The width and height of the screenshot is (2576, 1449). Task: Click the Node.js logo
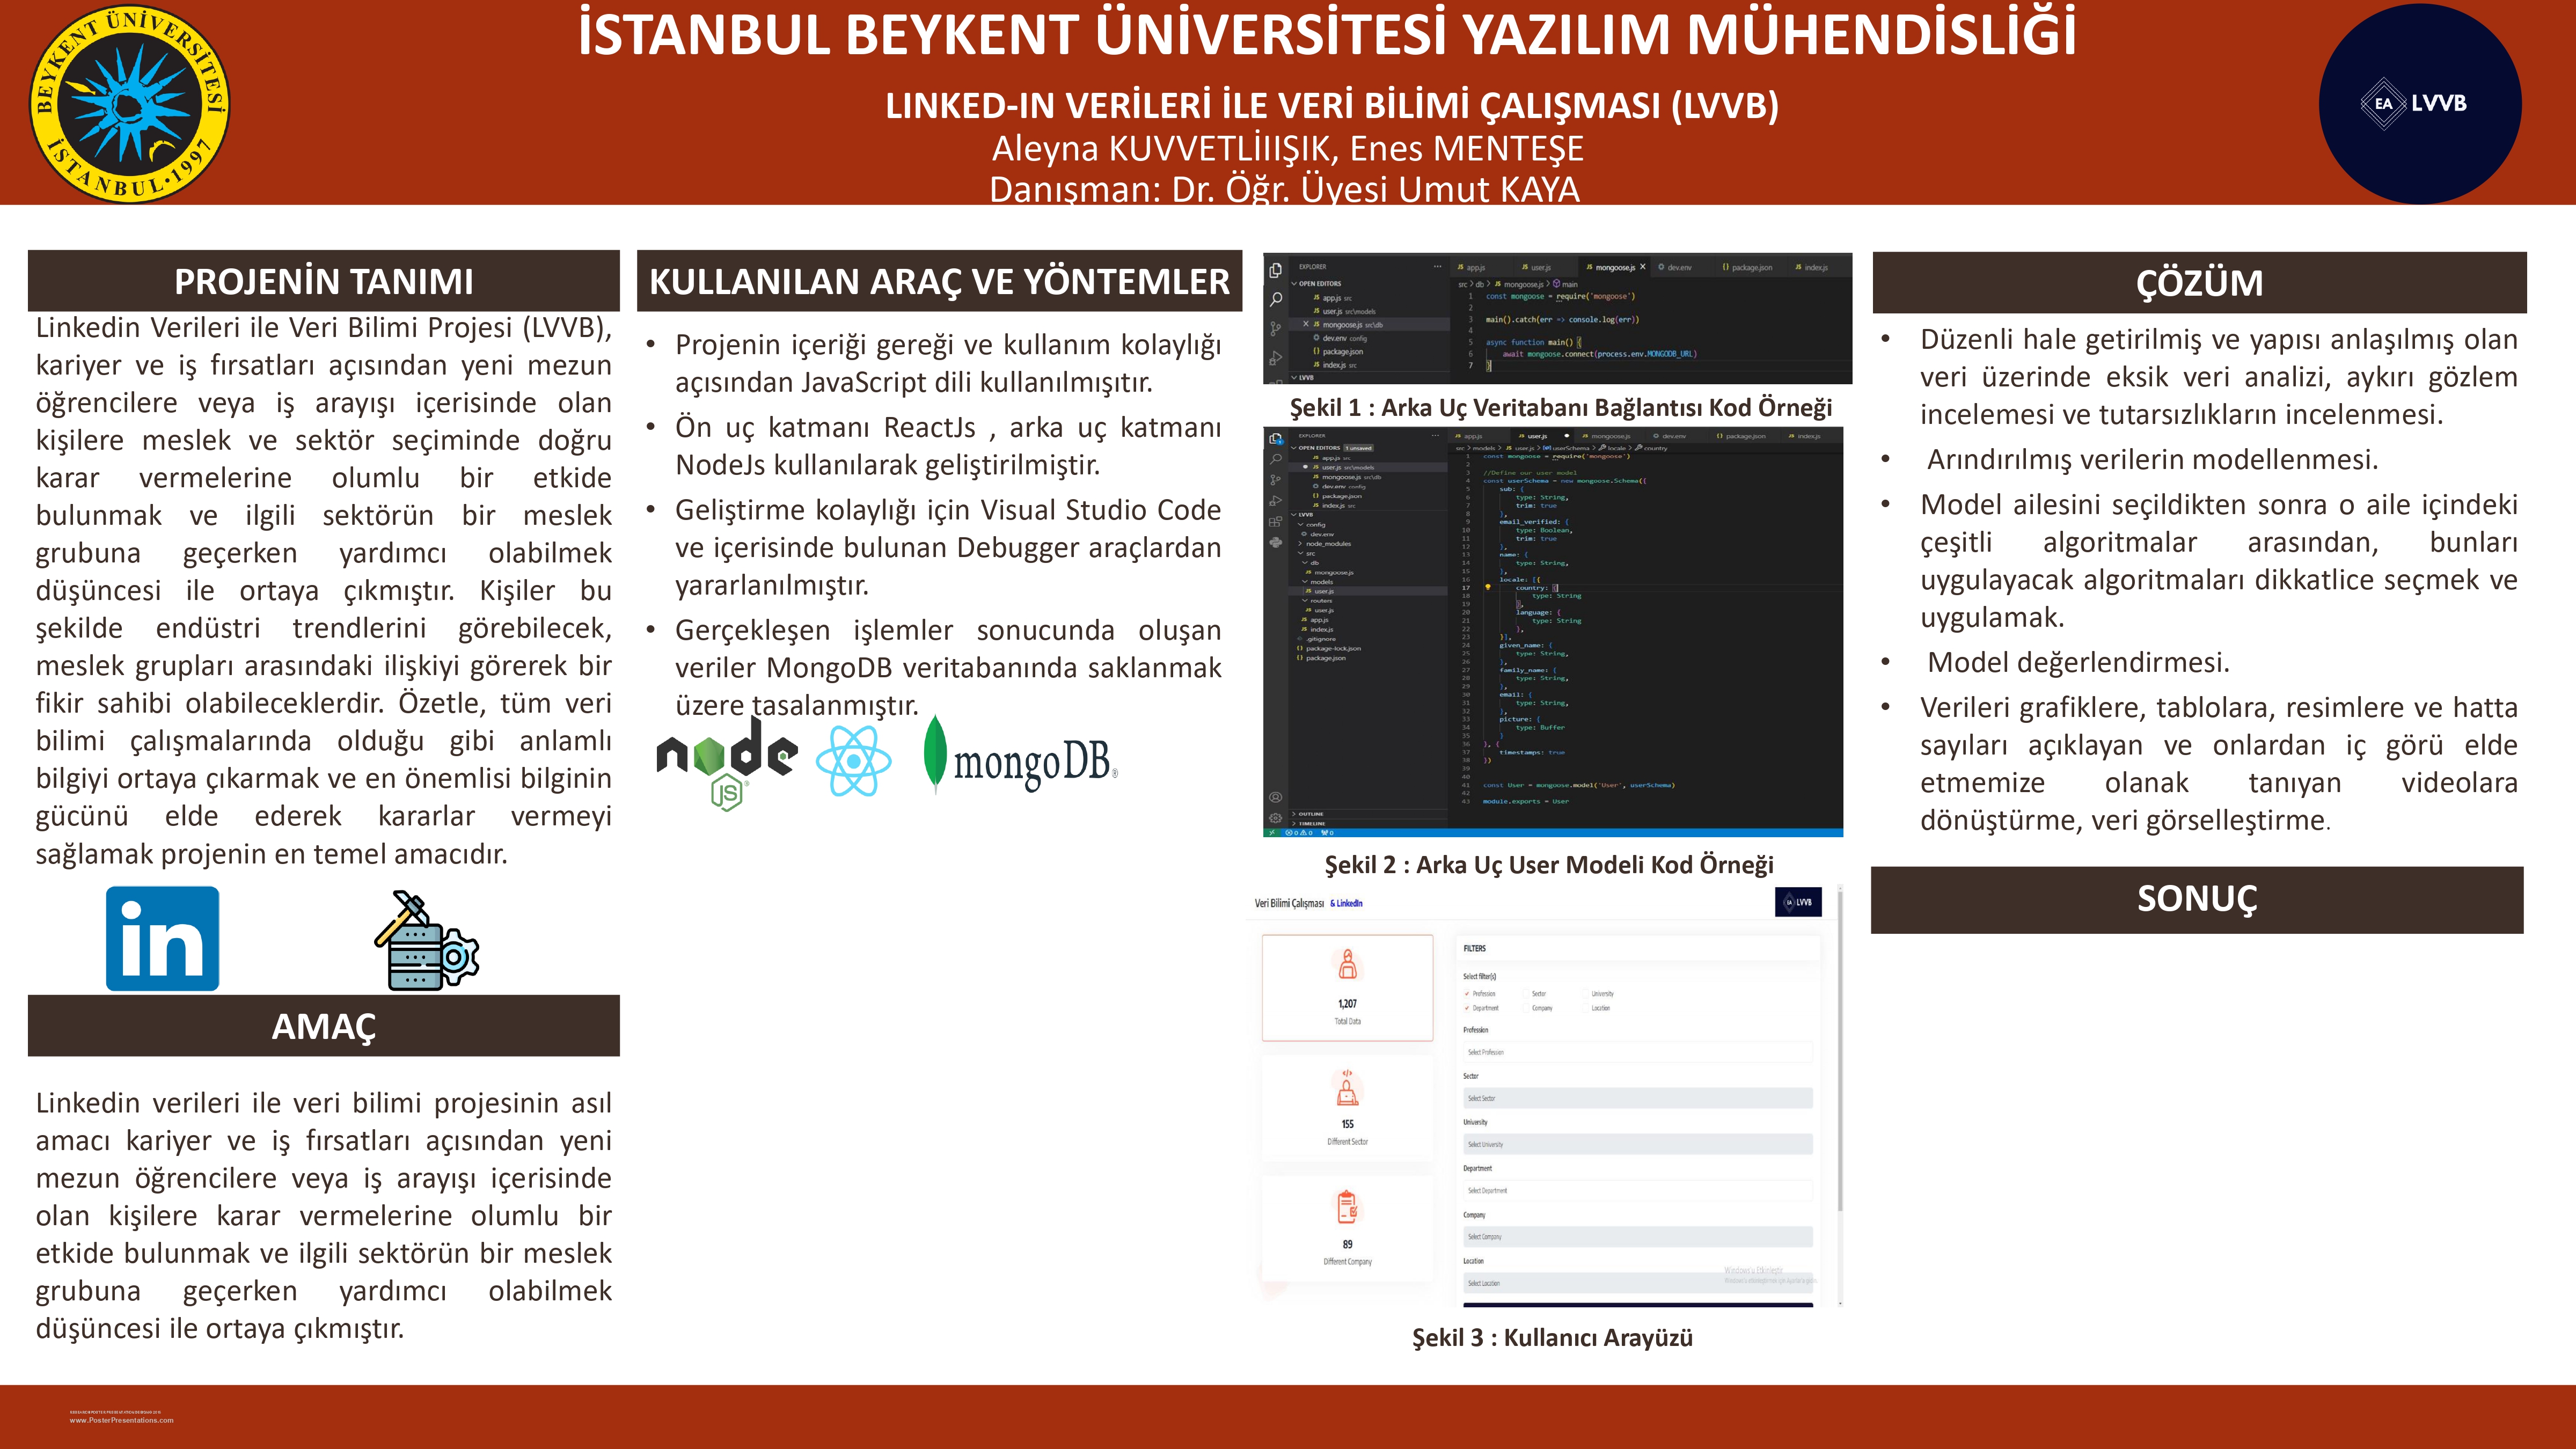point(727,763)
